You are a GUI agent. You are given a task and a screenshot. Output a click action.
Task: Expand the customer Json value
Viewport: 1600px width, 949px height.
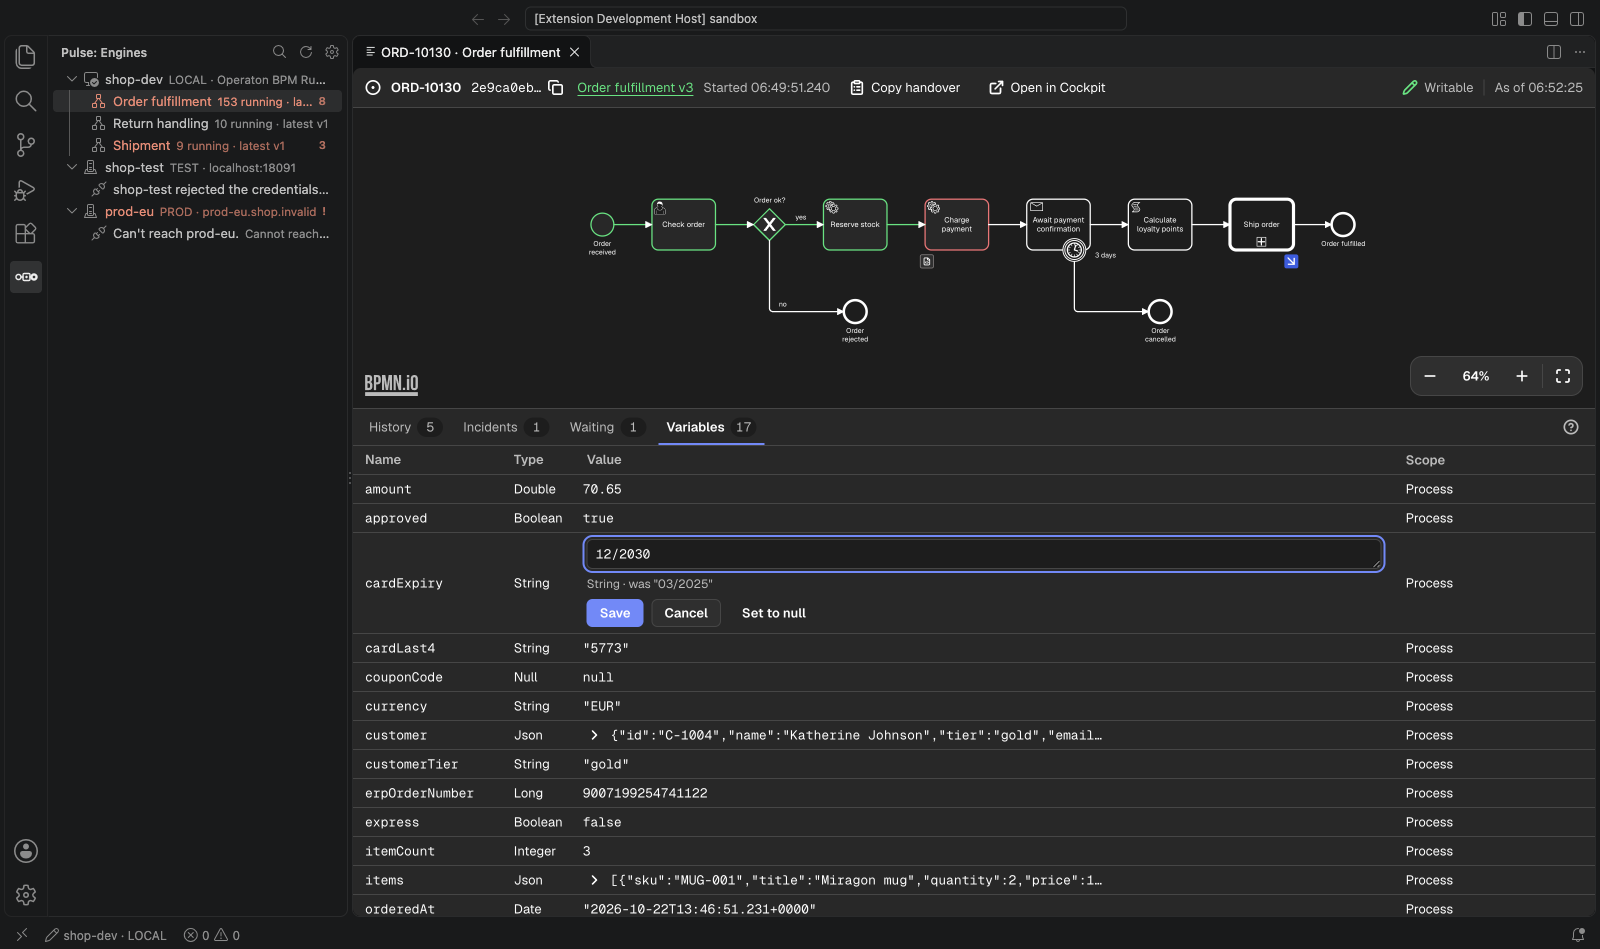point(594,735)
